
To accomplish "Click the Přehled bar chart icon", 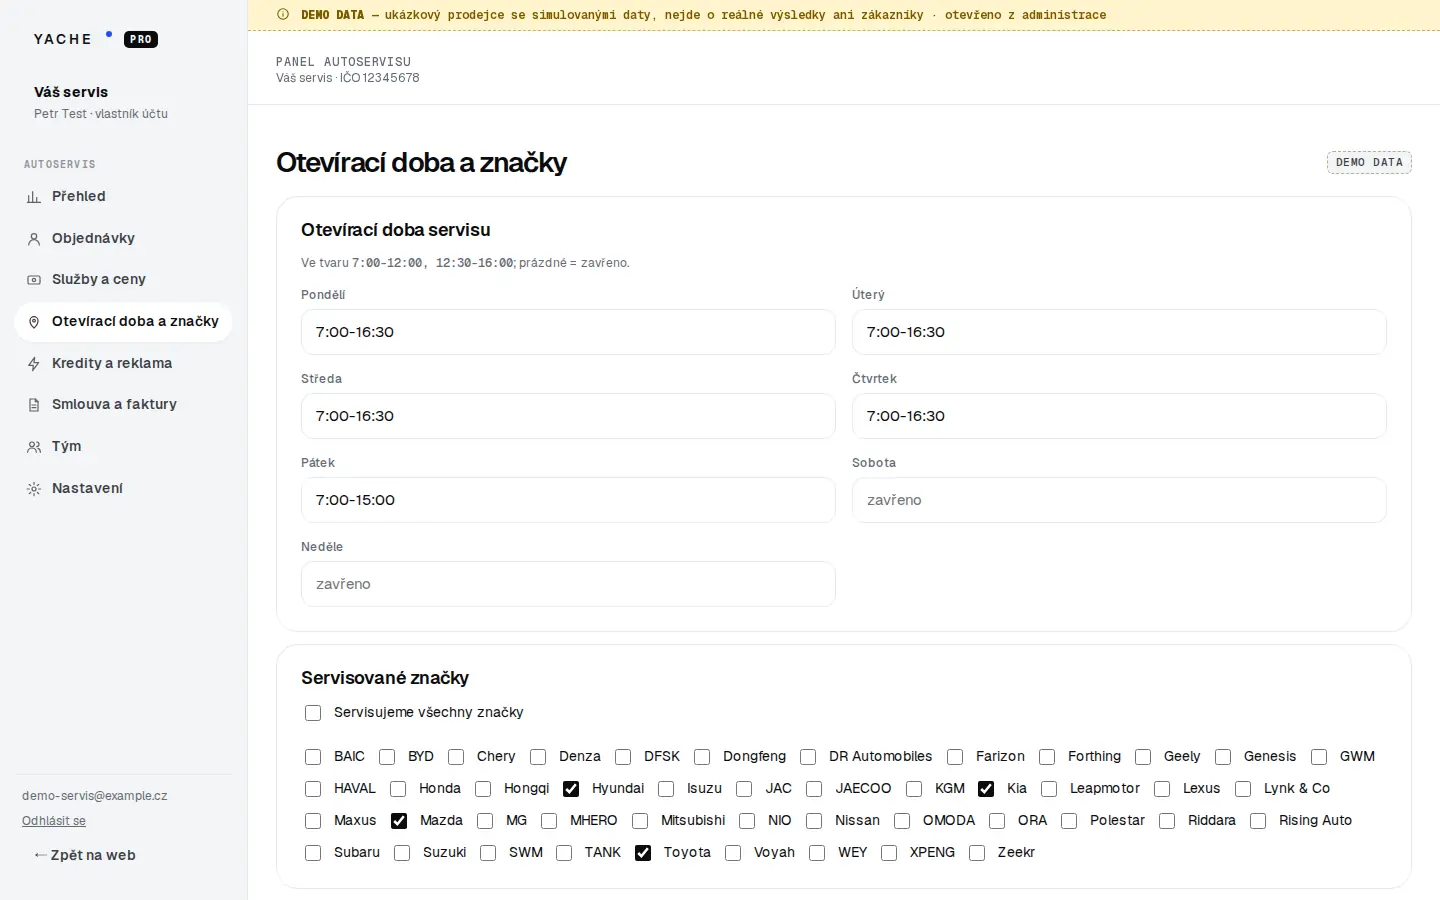I will tap(34, 197).
